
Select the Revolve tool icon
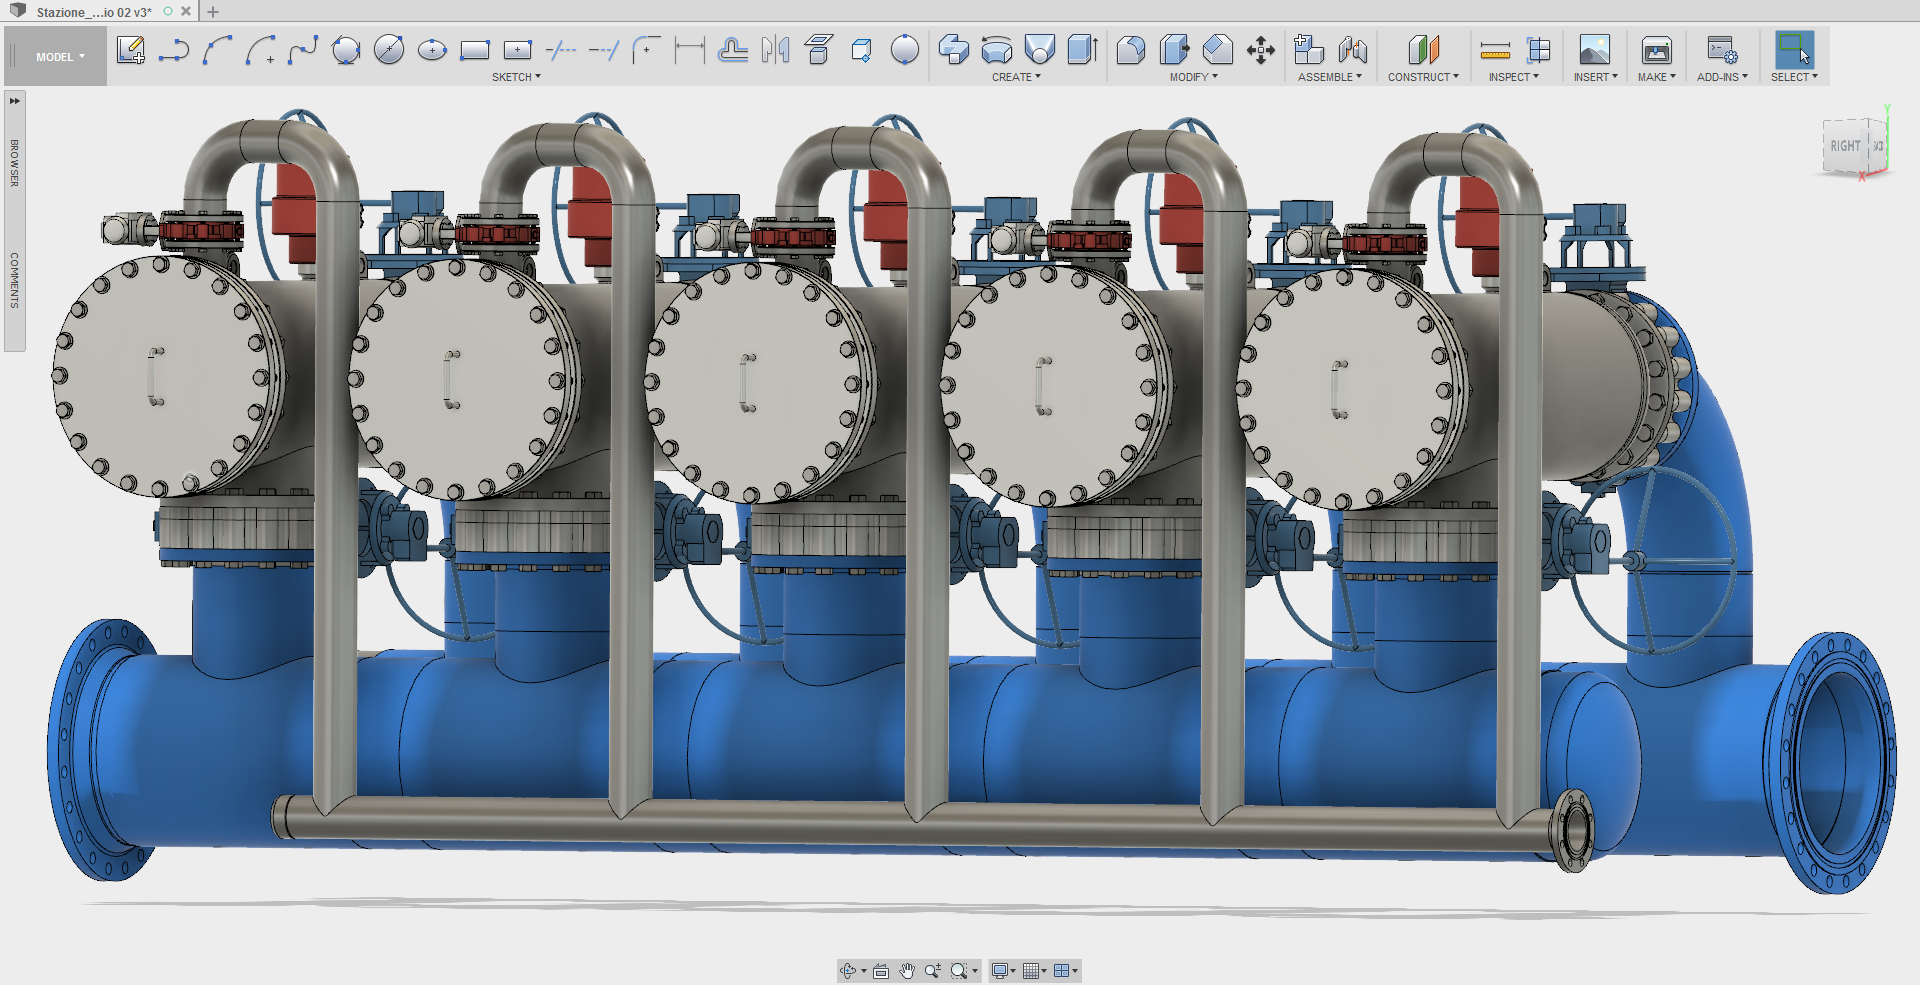coord(996,50)
